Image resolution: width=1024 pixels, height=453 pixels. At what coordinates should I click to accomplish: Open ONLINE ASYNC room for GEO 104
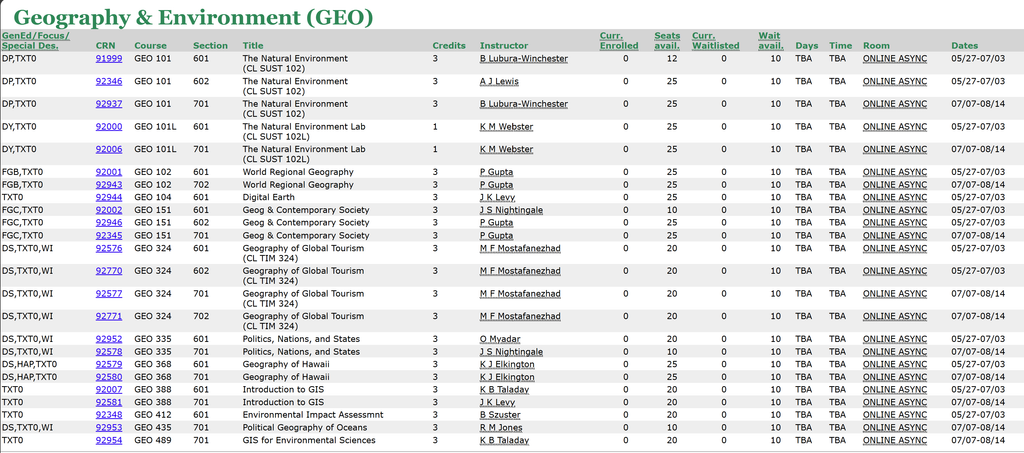pyautogui.click(x=895, y=197)
